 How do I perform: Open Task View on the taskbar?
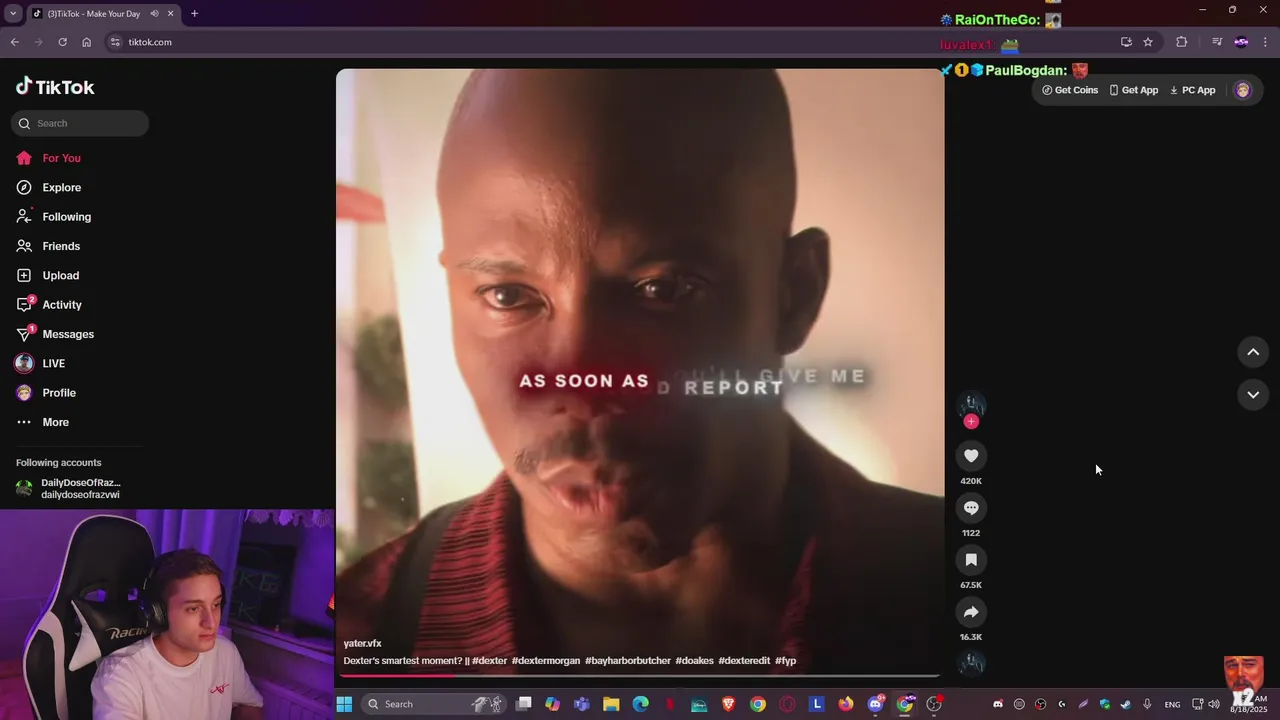coord(523,704)
